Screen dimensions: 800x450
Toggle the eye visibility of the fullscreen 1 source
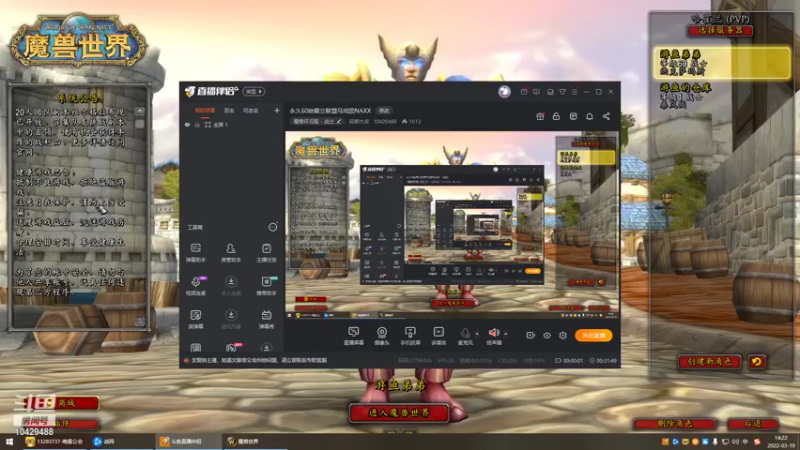tap(187, 124)
